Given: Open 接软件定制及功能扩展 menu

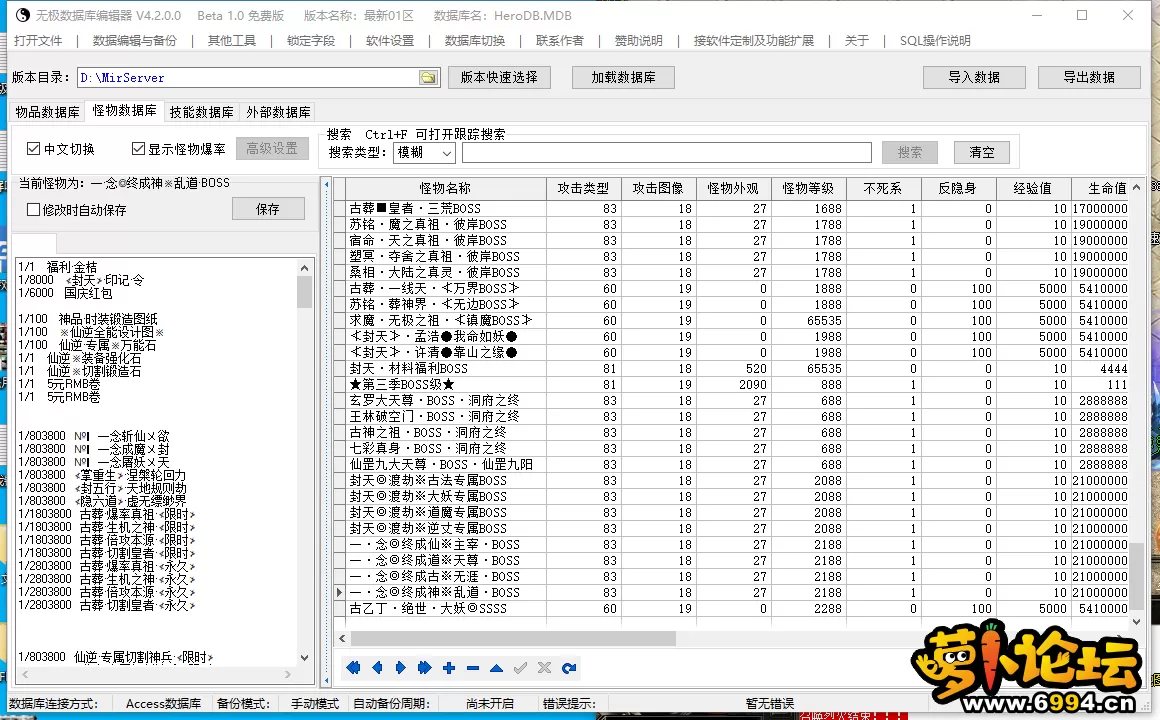Looking at the screenshot, I should (x=754, y=41).
